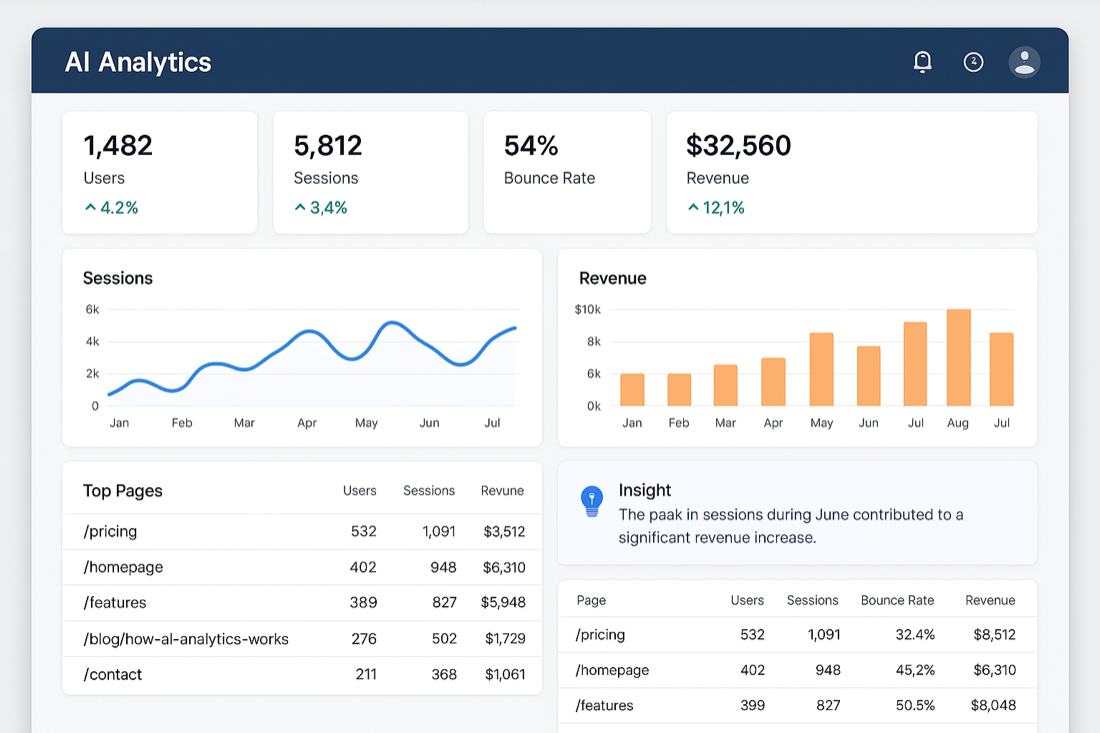Image resolution: width=1100 pixels, height=733 pixels.
Task: Click the 45,2% bounce rate cell
Action: 915,671
